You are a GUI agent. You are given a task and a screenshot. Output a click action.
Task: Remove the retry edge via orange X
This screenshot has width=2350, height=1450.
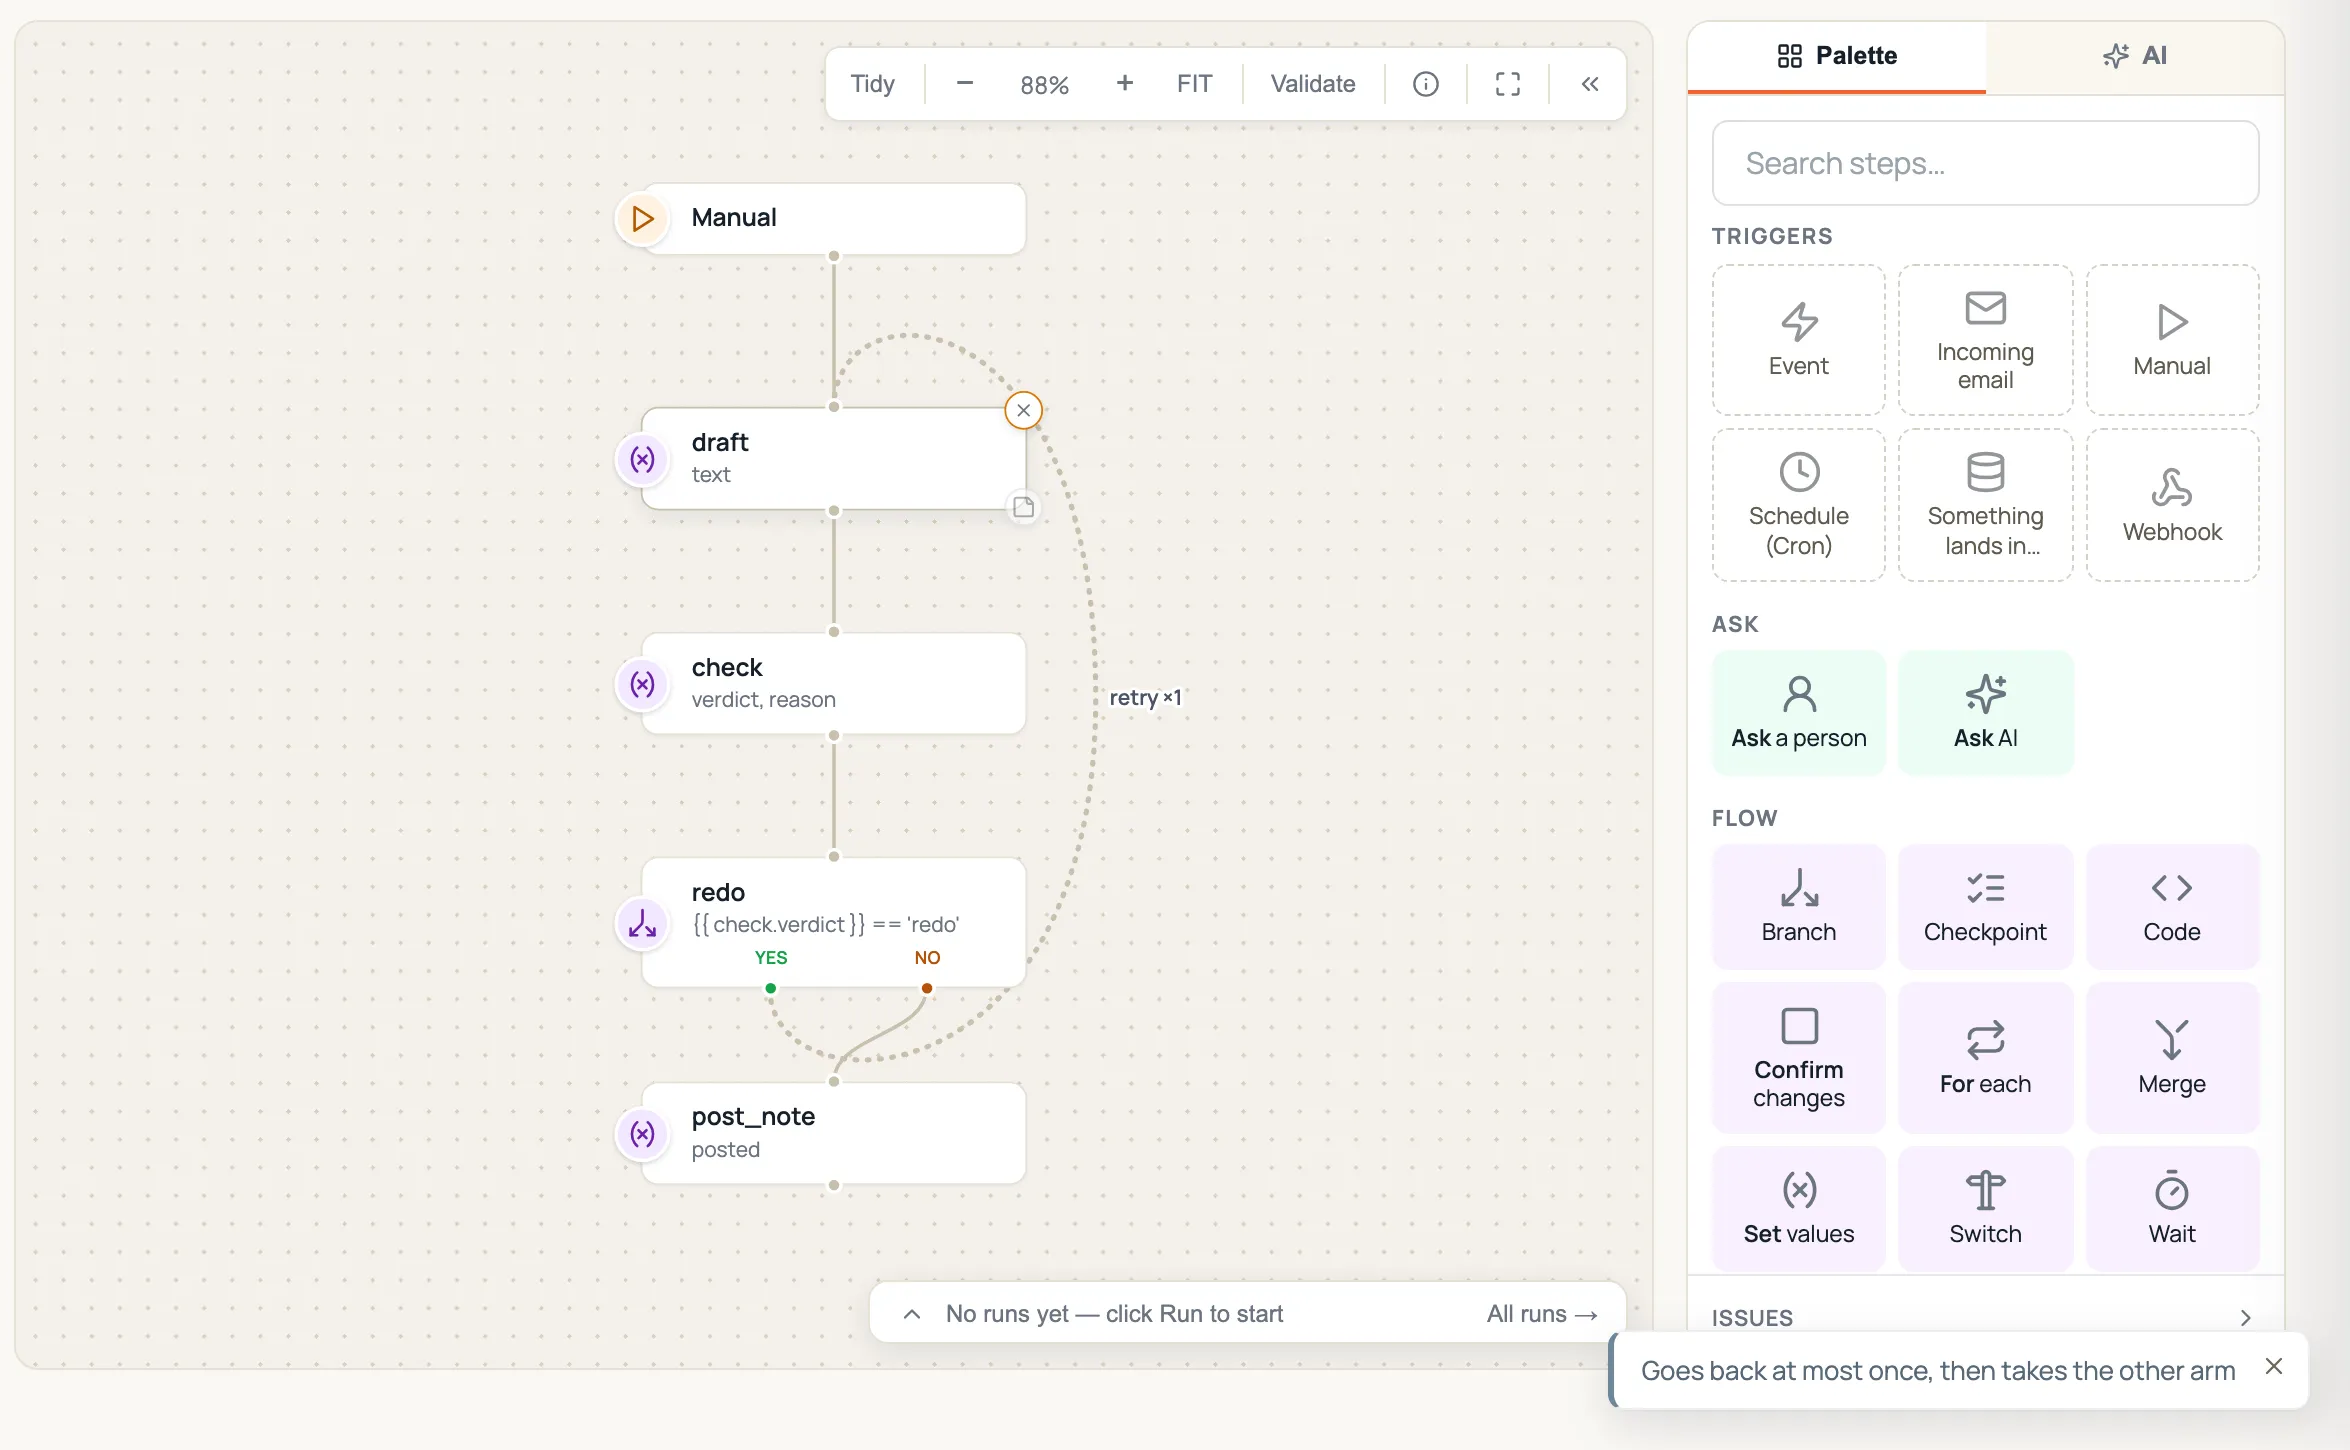tap(1023, 410)
